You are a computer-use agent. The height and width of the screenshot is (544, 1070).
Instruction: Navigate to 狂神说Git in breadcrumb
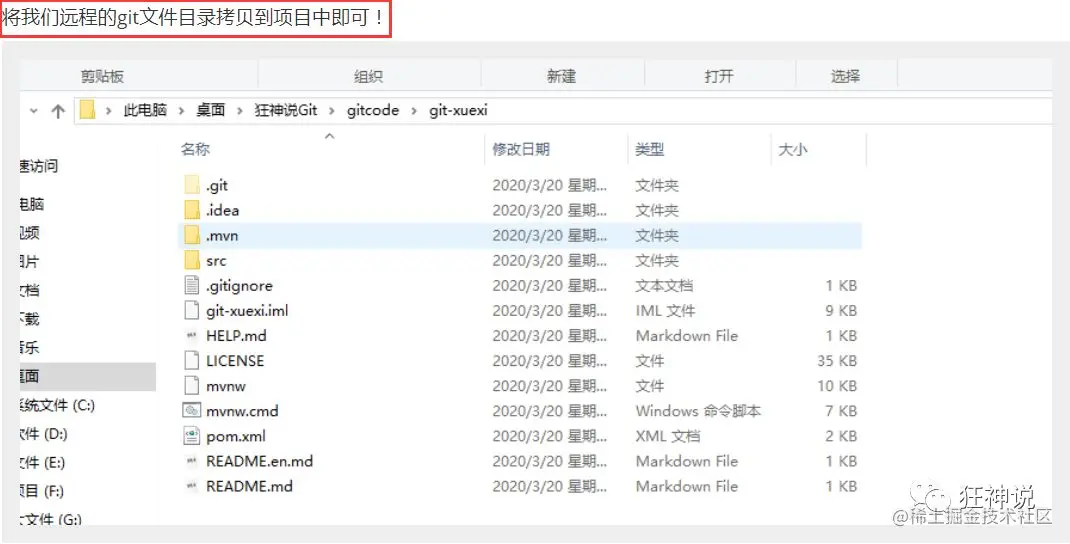pos(286,111)
